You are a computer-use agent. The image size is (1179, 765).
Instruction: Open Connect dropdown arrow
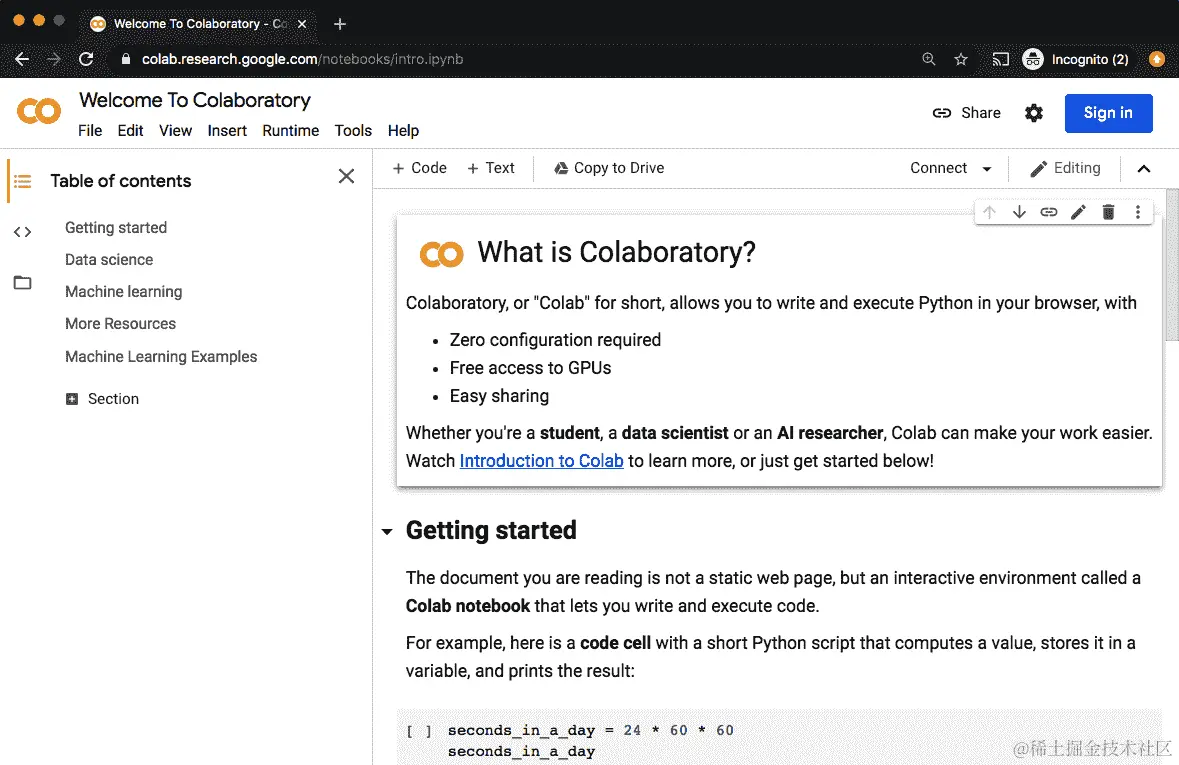(987, 169)
